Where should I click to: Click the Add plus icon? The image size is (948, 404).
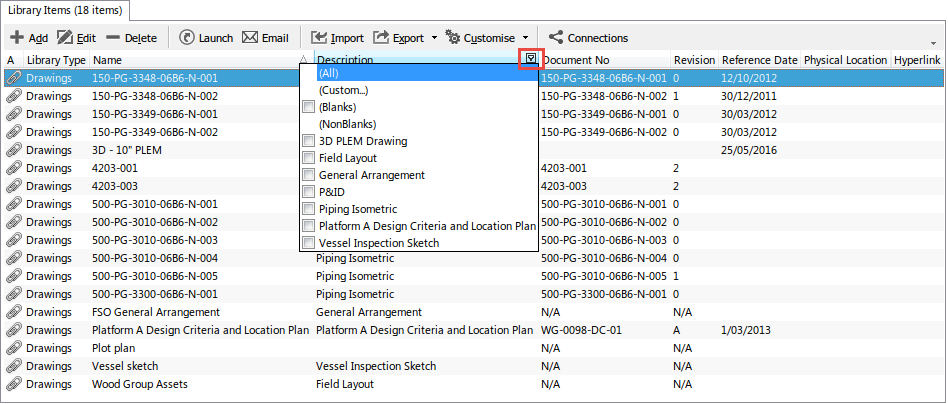coord(17,38)
